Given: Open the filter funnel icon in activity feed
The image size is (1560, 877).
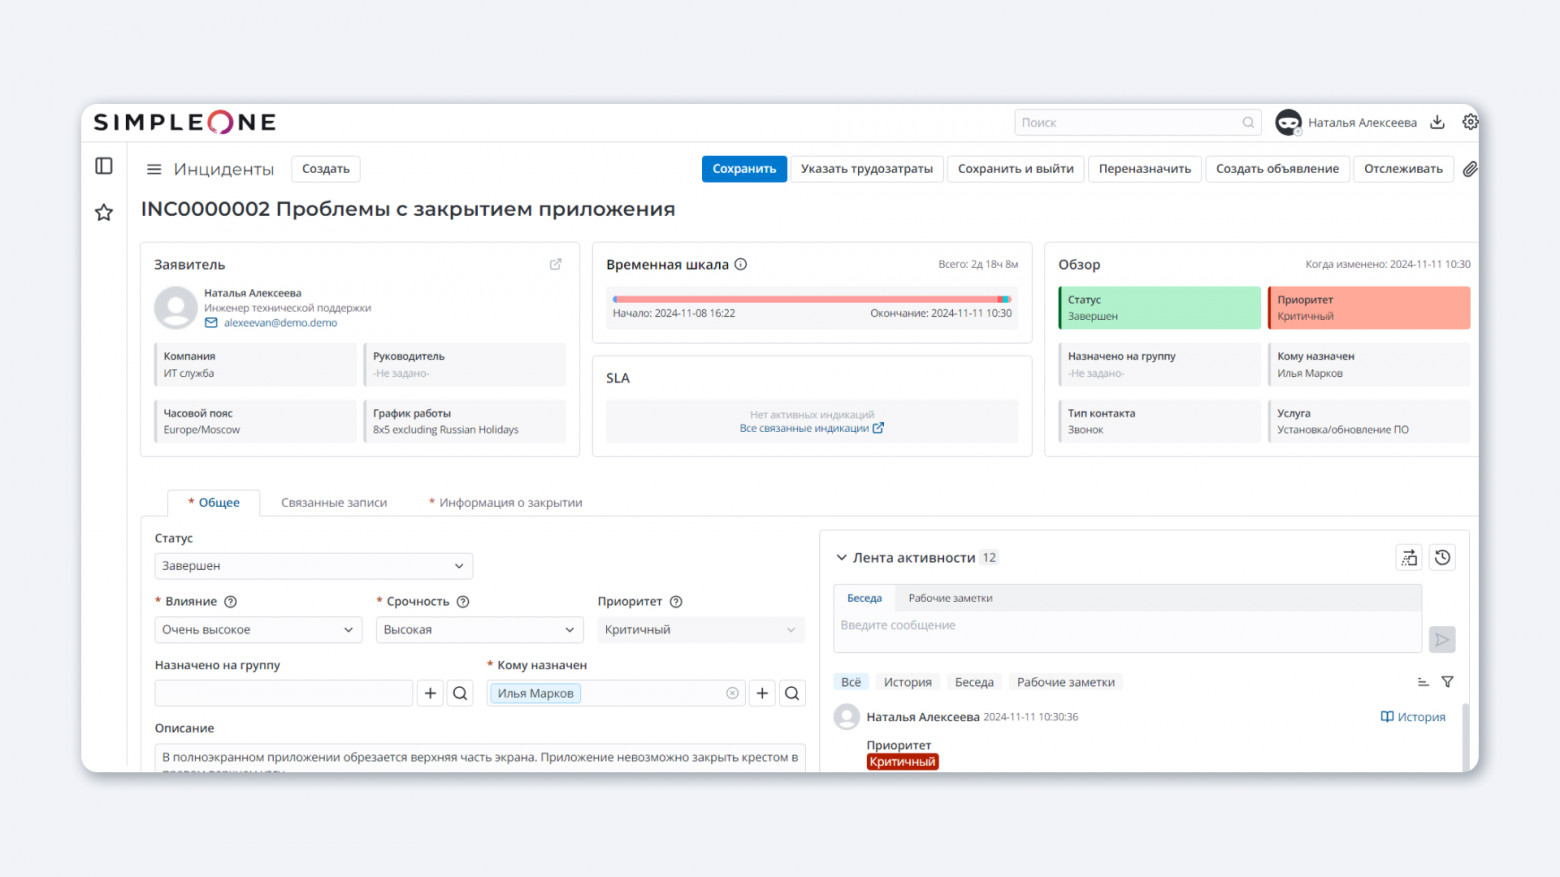Looking at the screenshot, I should pos(1447,682).
